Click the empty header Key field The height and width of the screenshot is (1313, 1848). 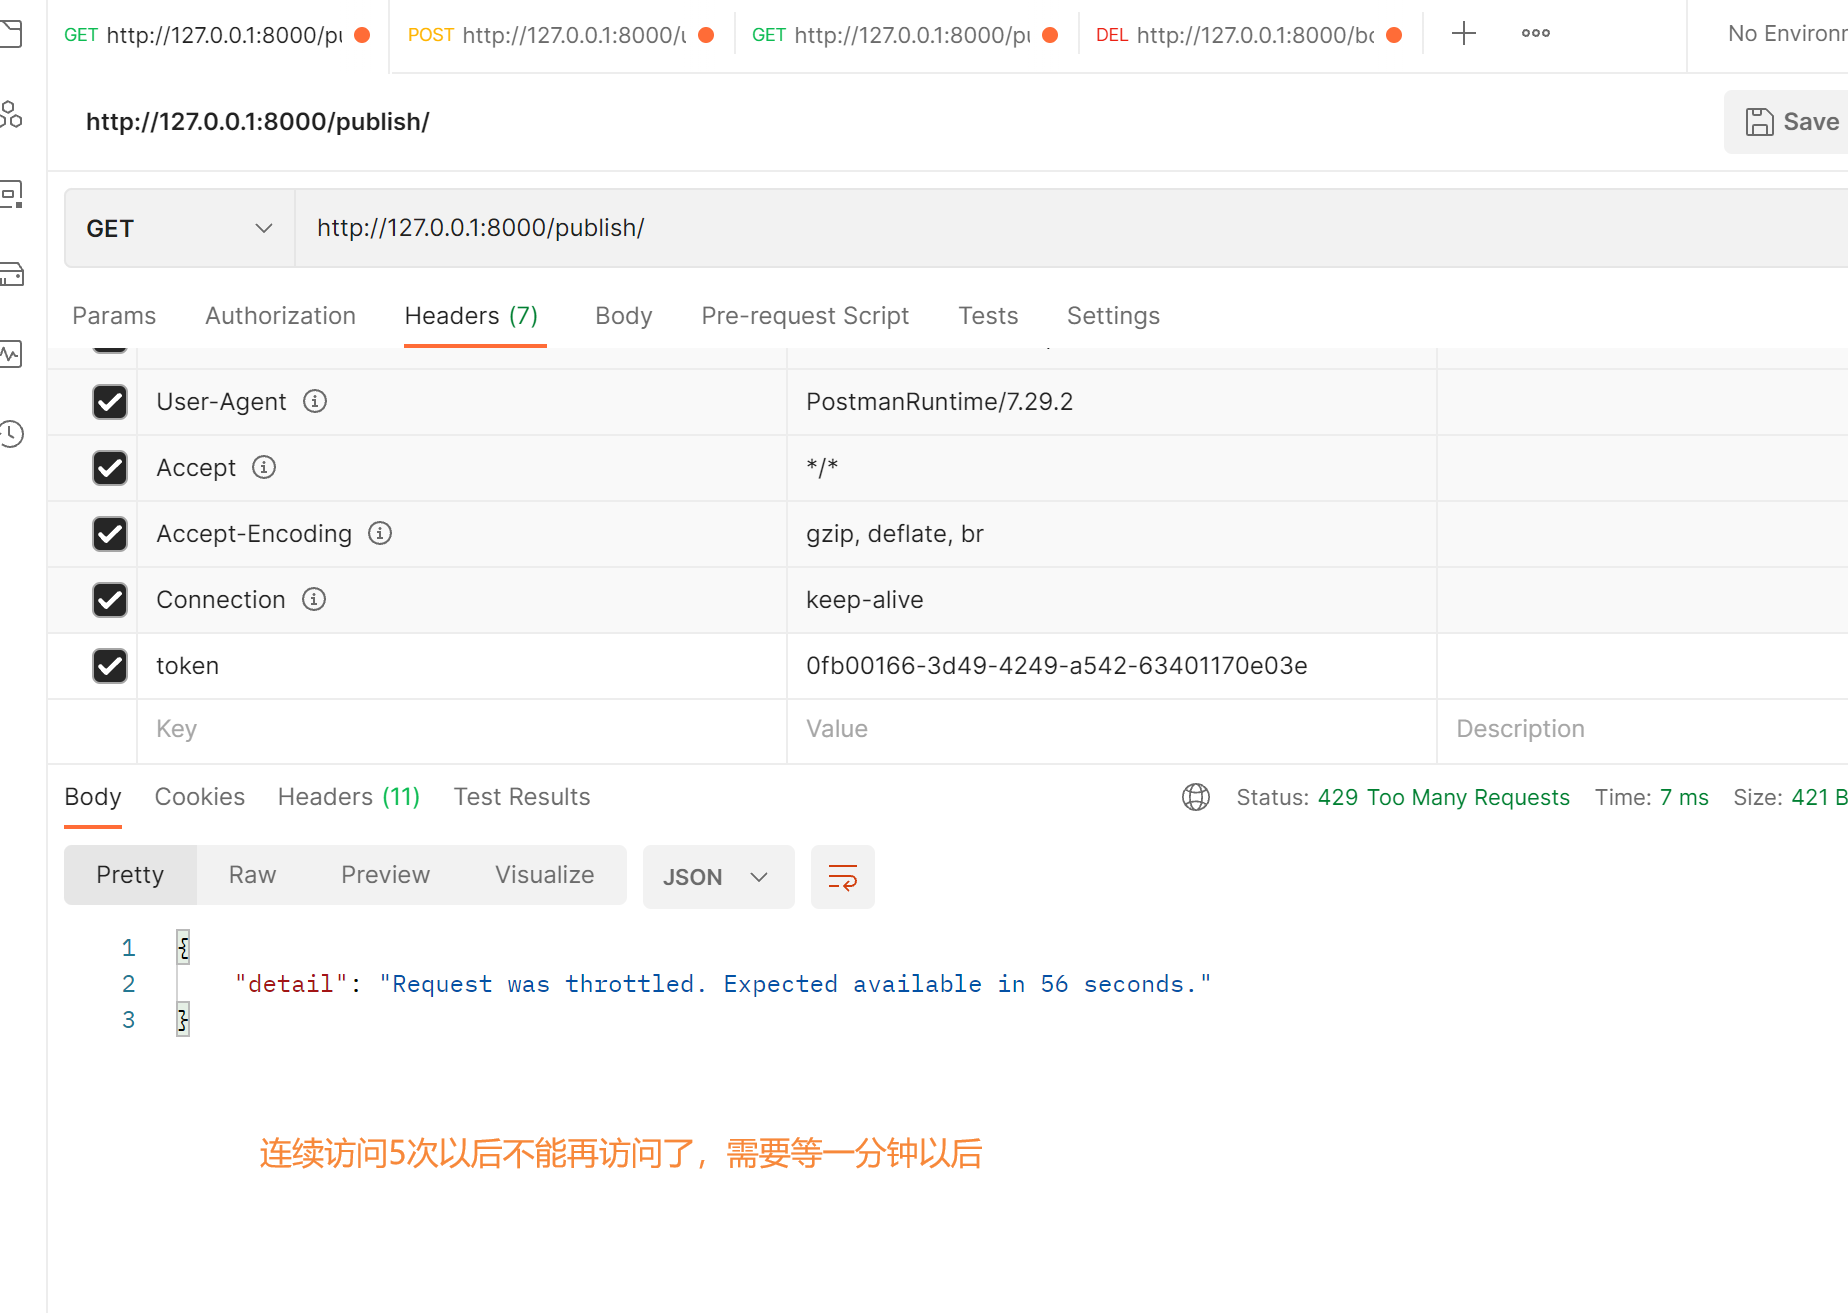[461, 729]
